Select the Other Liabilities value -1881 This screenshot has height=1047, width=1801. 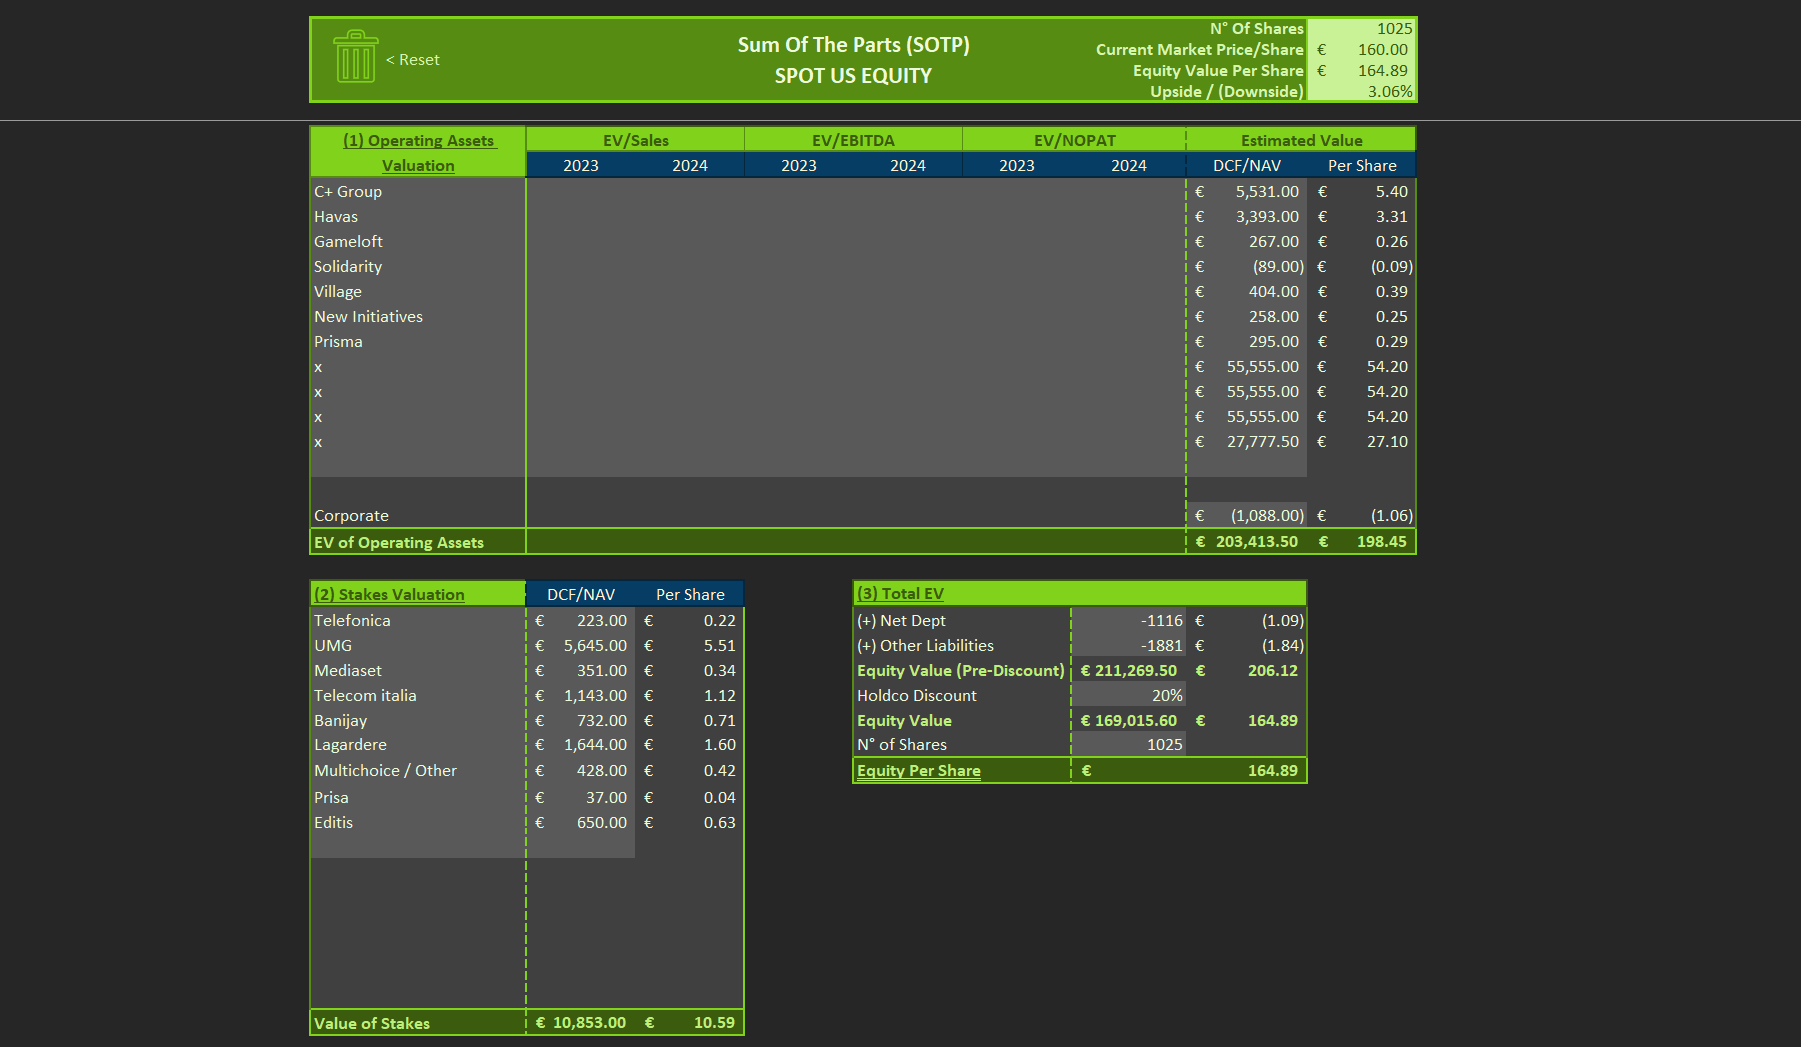[x=1128, y=645]
